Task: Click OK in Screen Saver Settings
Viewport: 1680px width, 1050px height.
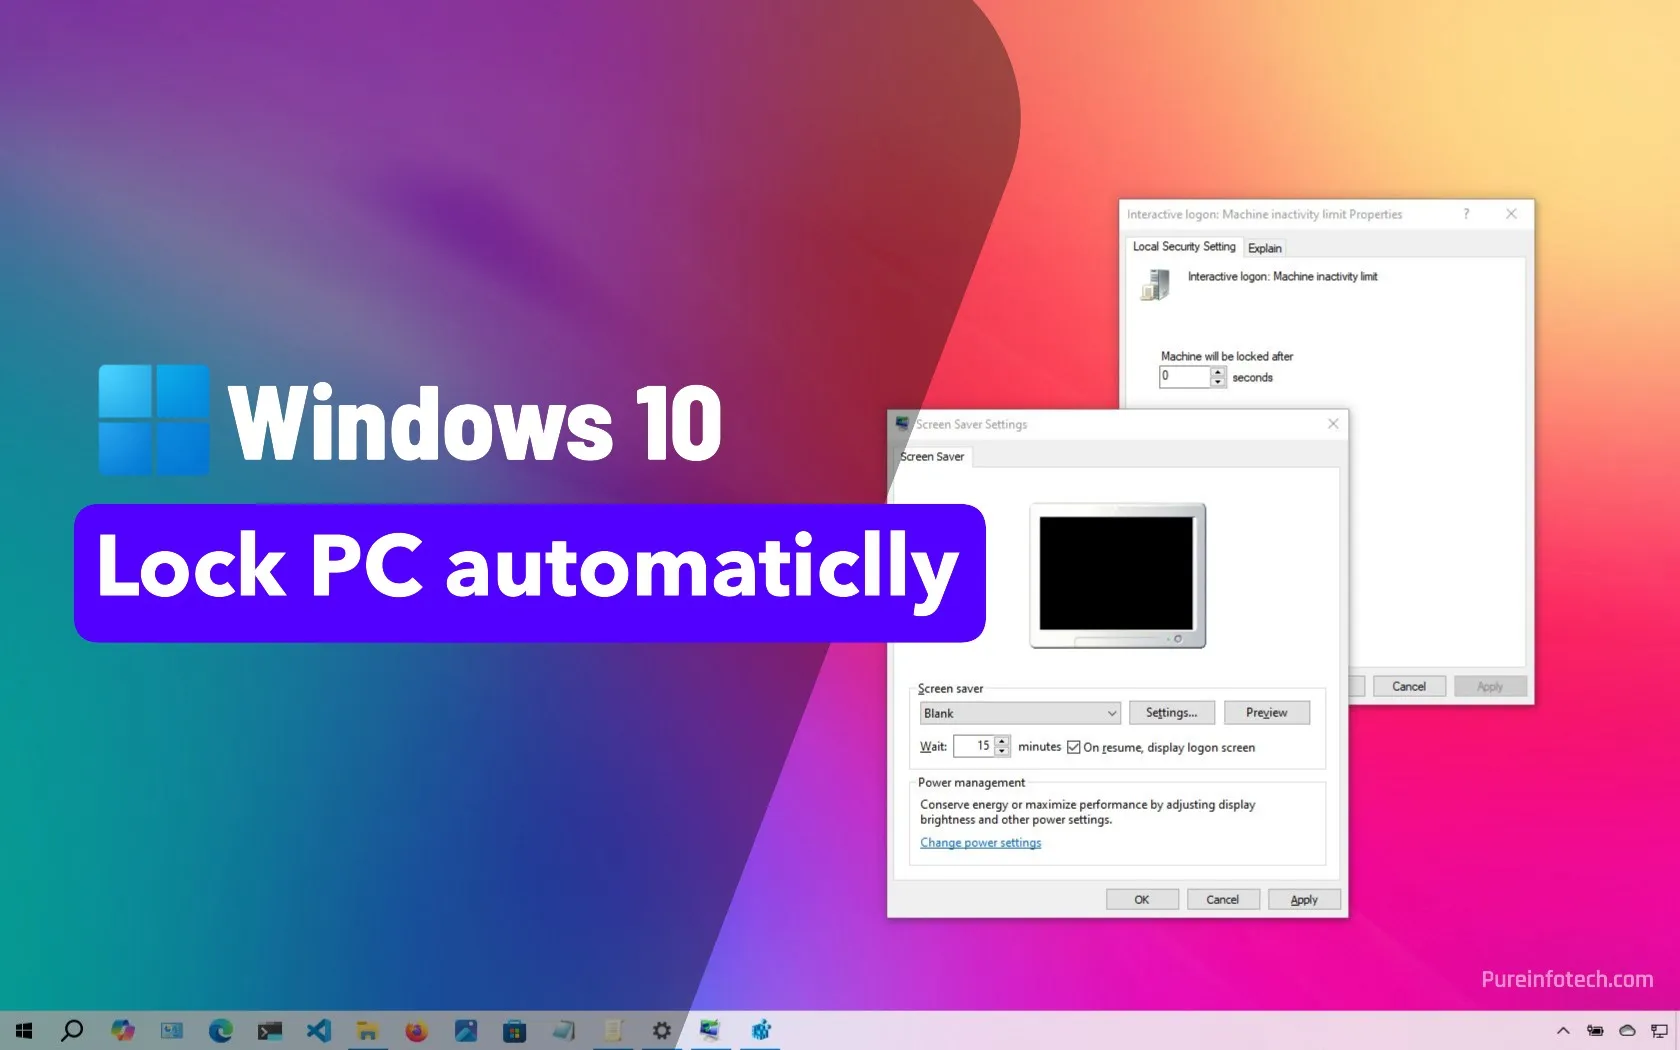Action: click(1142, 899)
